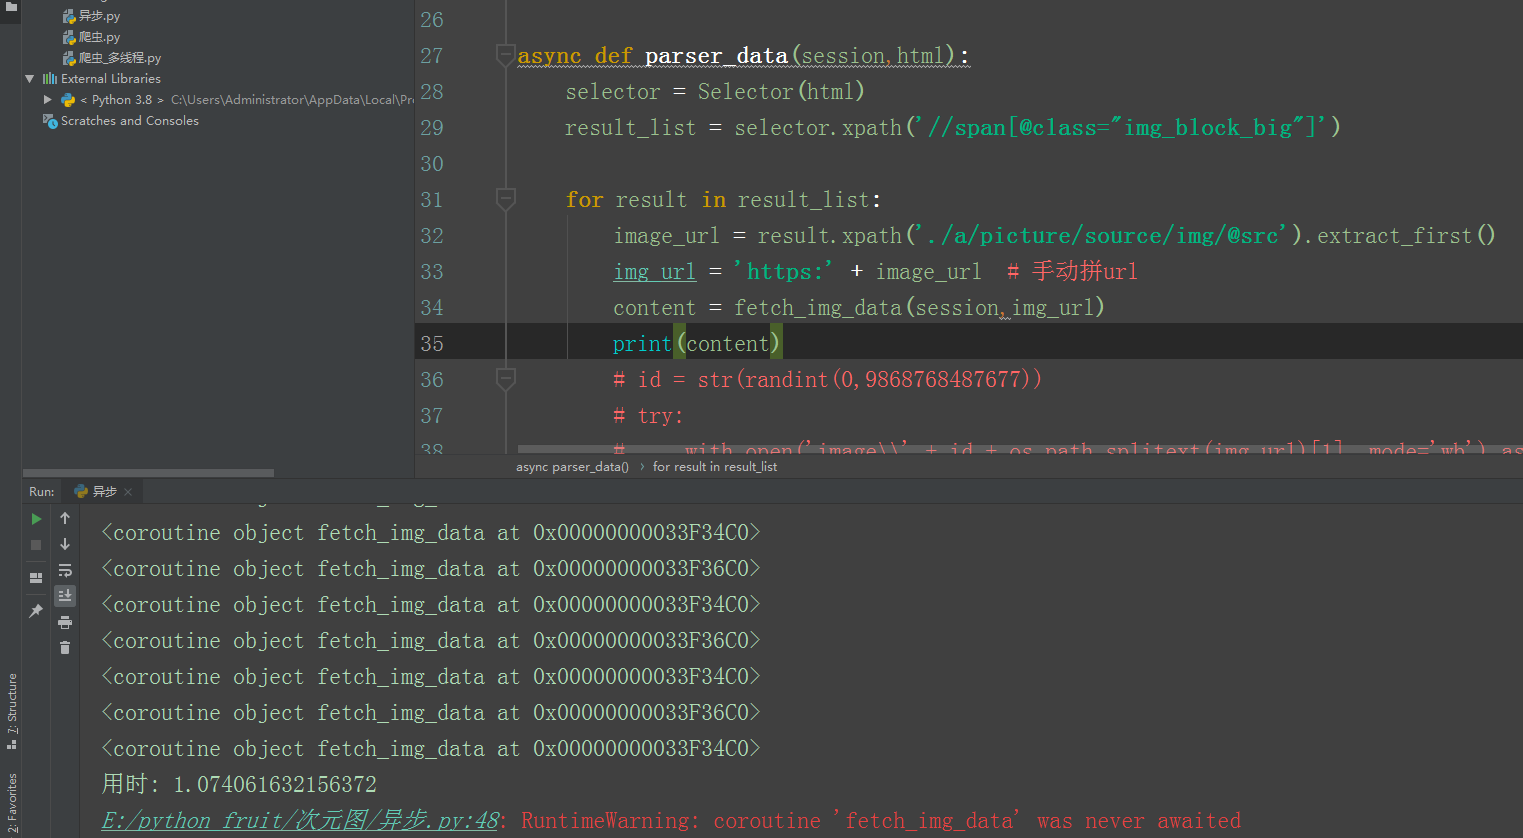Click the External Libraries bars icon
Viewport: 1523px width, 838px height.
tap(50, 78)
